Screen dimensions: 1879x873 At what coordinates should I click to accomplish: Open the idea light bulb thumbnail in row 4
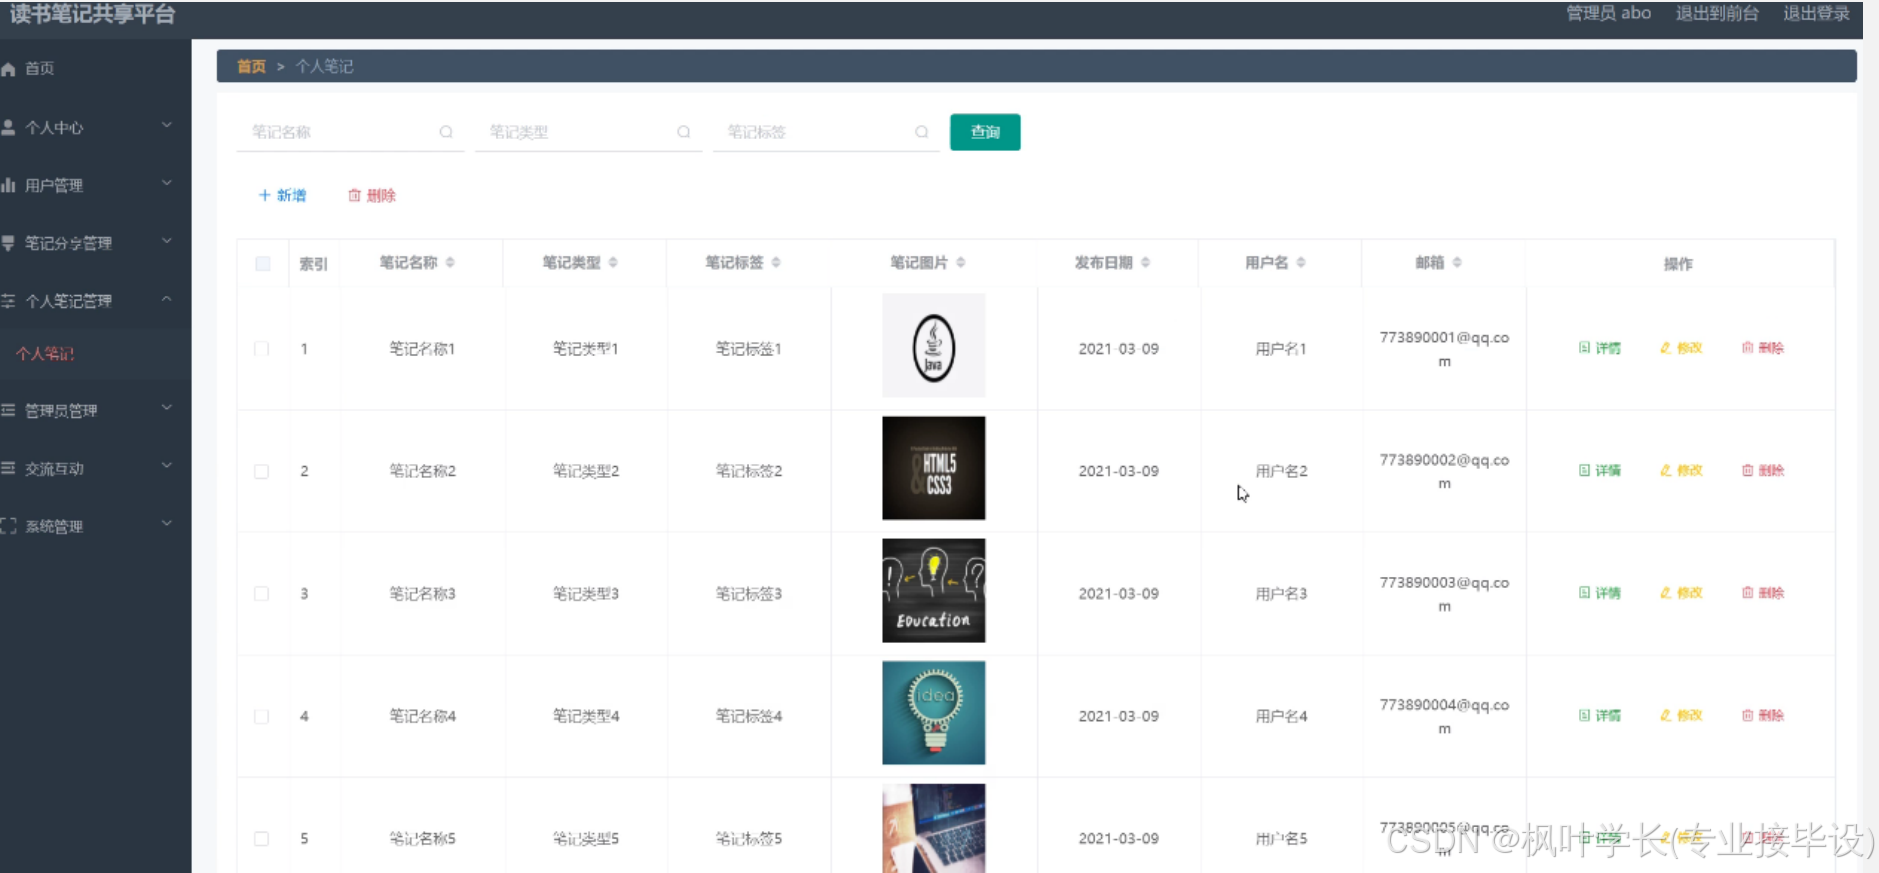pos(934,713)
